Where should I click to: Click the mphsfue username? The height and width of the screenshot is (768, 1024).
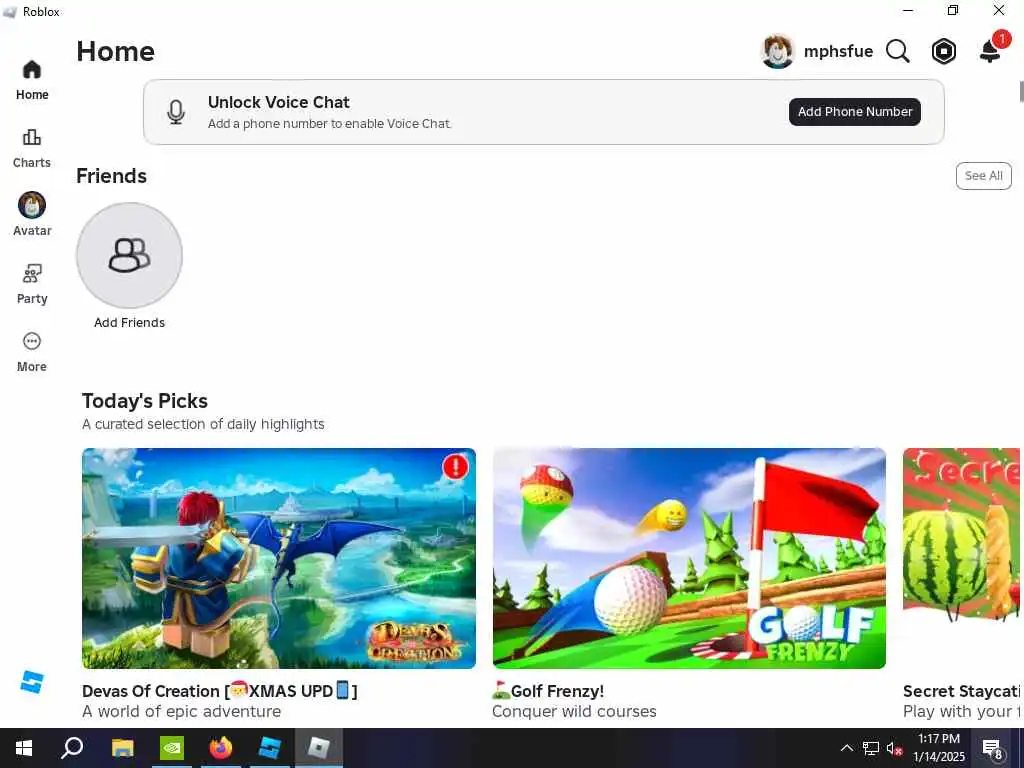(x=838, y=51)
